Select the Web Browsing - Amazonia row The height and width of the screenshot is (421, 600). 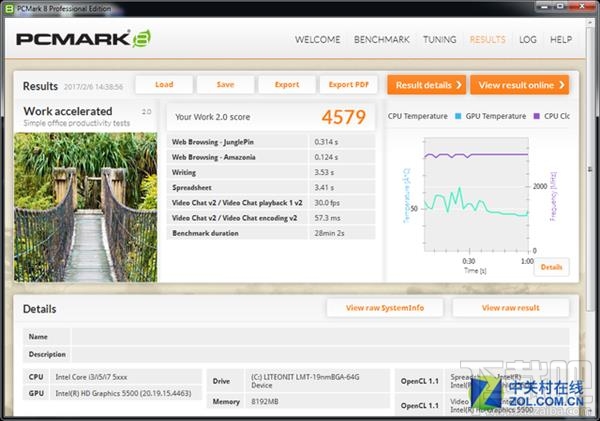(x=271, y=157)
